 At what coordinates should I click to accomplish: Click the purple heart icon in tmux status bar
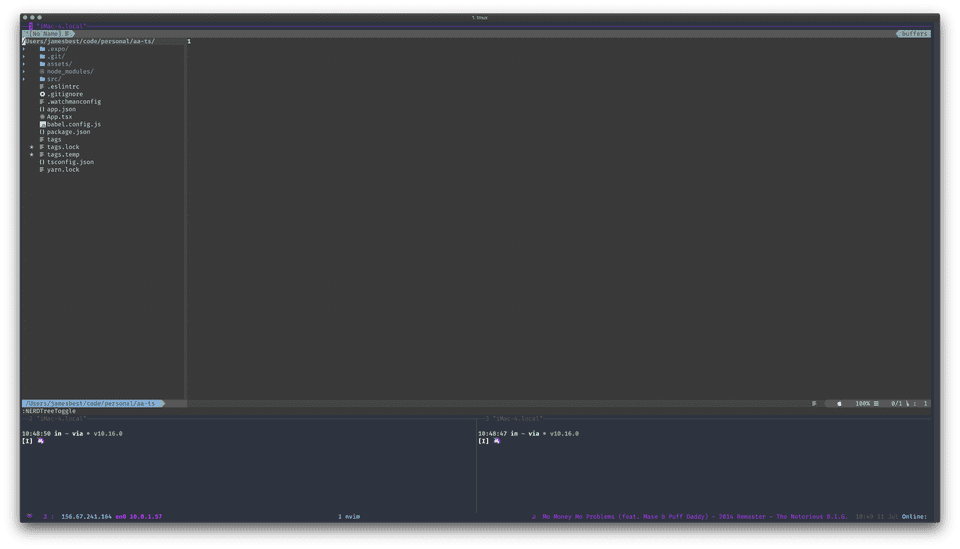pos(29,517)
